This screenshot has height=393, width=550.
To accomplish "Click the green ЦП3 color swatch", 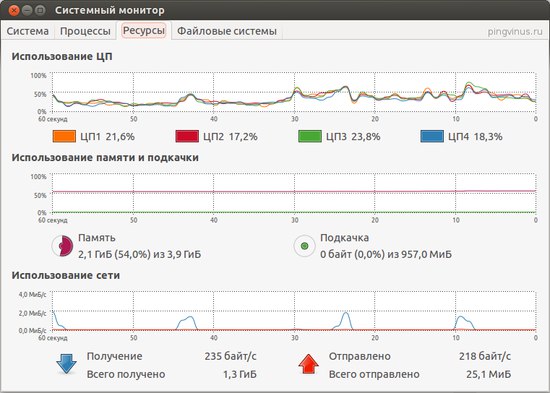I will (310, 136).
